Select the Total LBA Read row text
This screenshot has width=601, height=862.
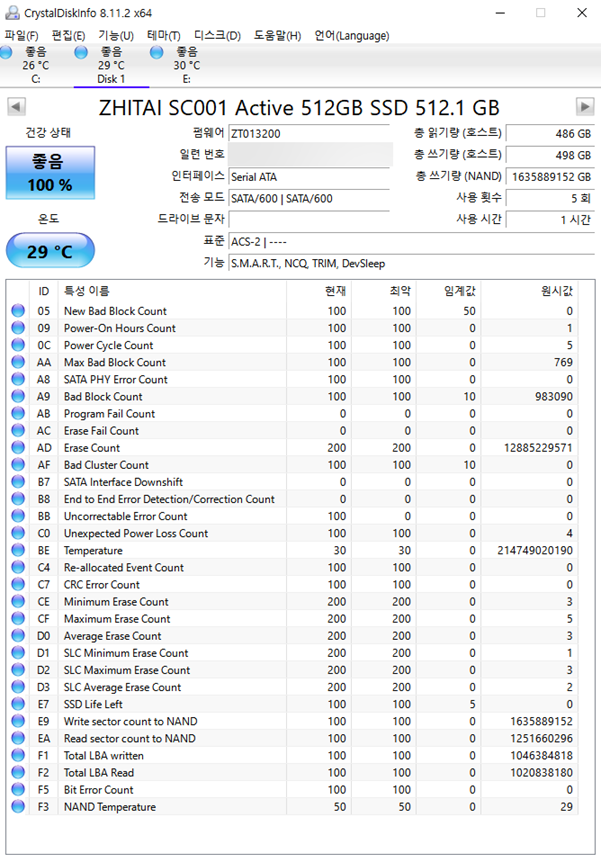pos(99,772)
